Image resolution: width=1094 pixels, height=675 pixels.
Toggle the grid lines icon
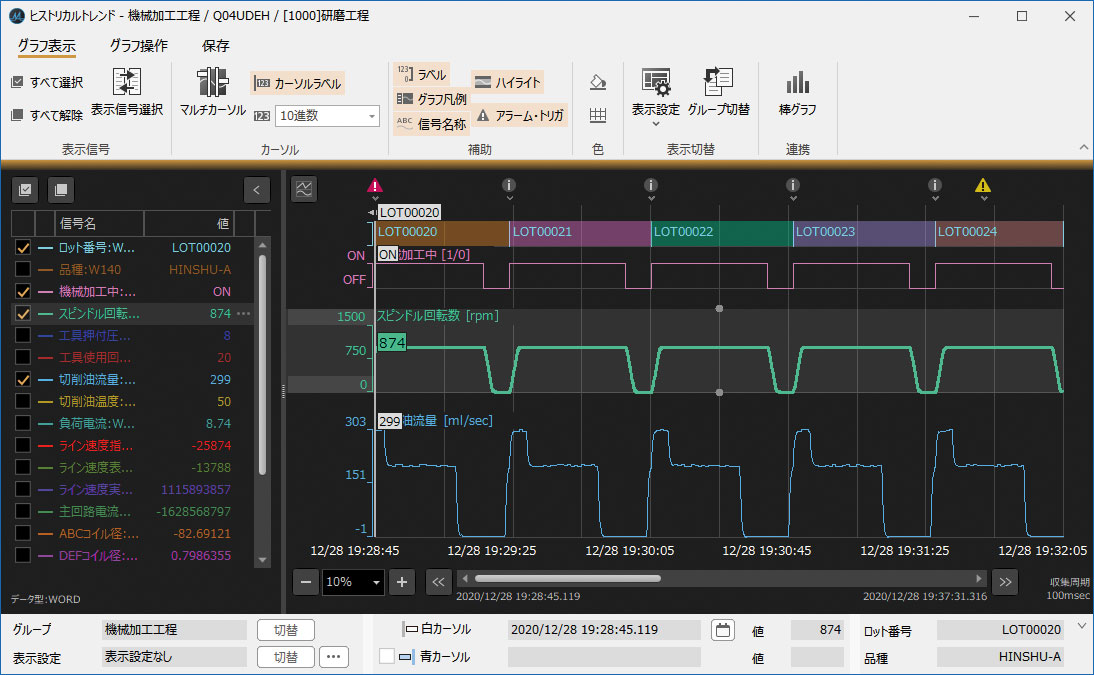point(598,116)
